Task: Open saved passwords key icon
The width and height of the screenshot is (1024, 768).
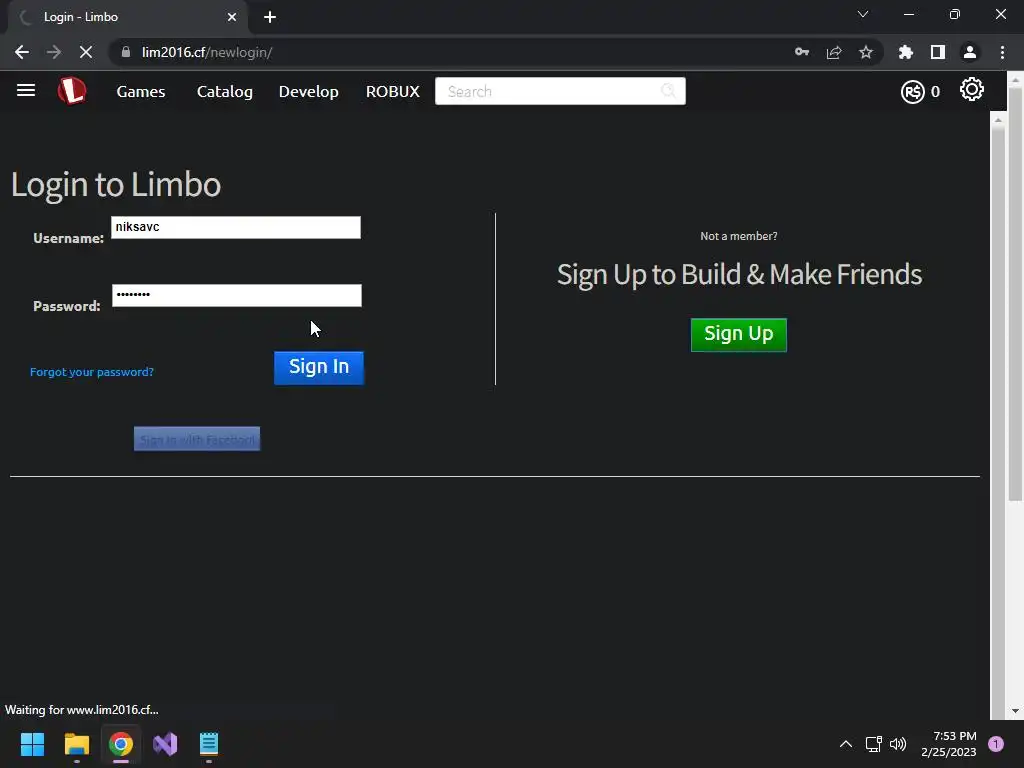Action: pyautogui.click(x=802, y=52)
